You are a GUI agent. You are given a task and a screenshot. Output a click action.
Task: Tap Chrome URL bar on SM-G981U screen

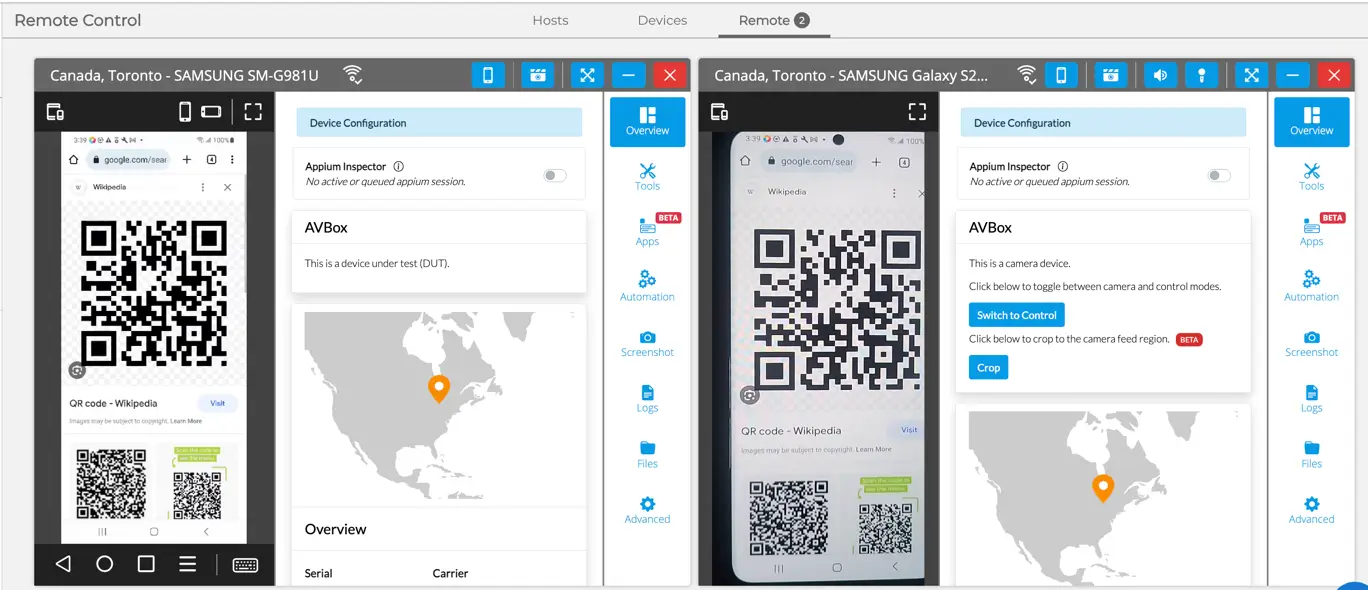point(130,160)
